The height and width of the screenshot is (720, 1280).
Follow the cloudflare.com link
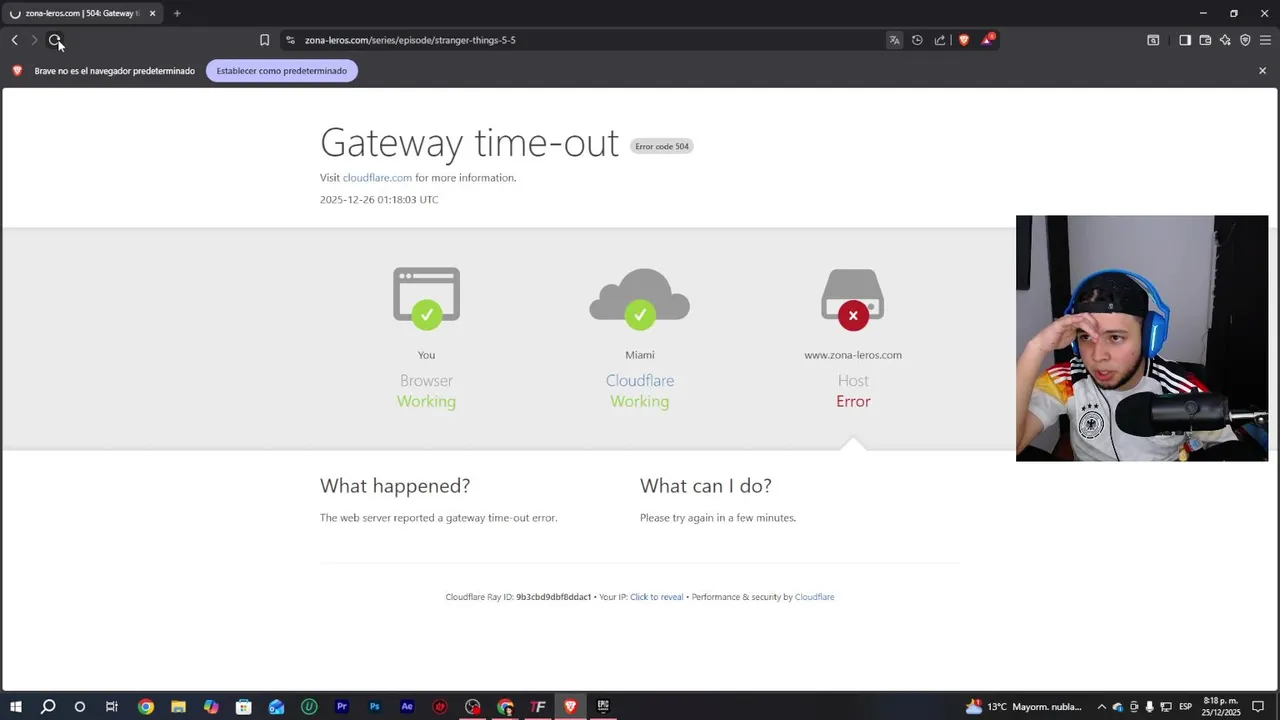(377, 178)
